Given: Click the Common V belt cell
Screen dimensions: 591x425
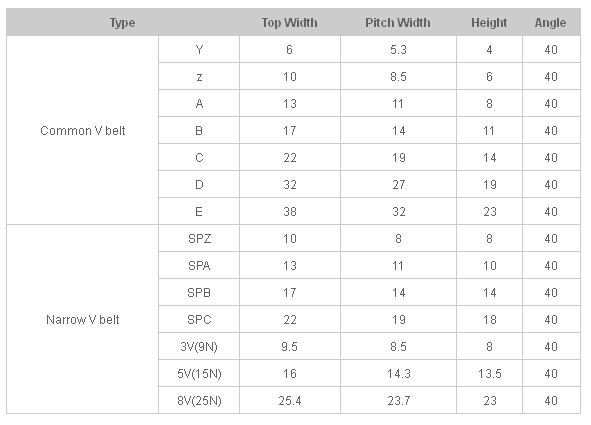Looking at the screenshot, I should (83, 130).
